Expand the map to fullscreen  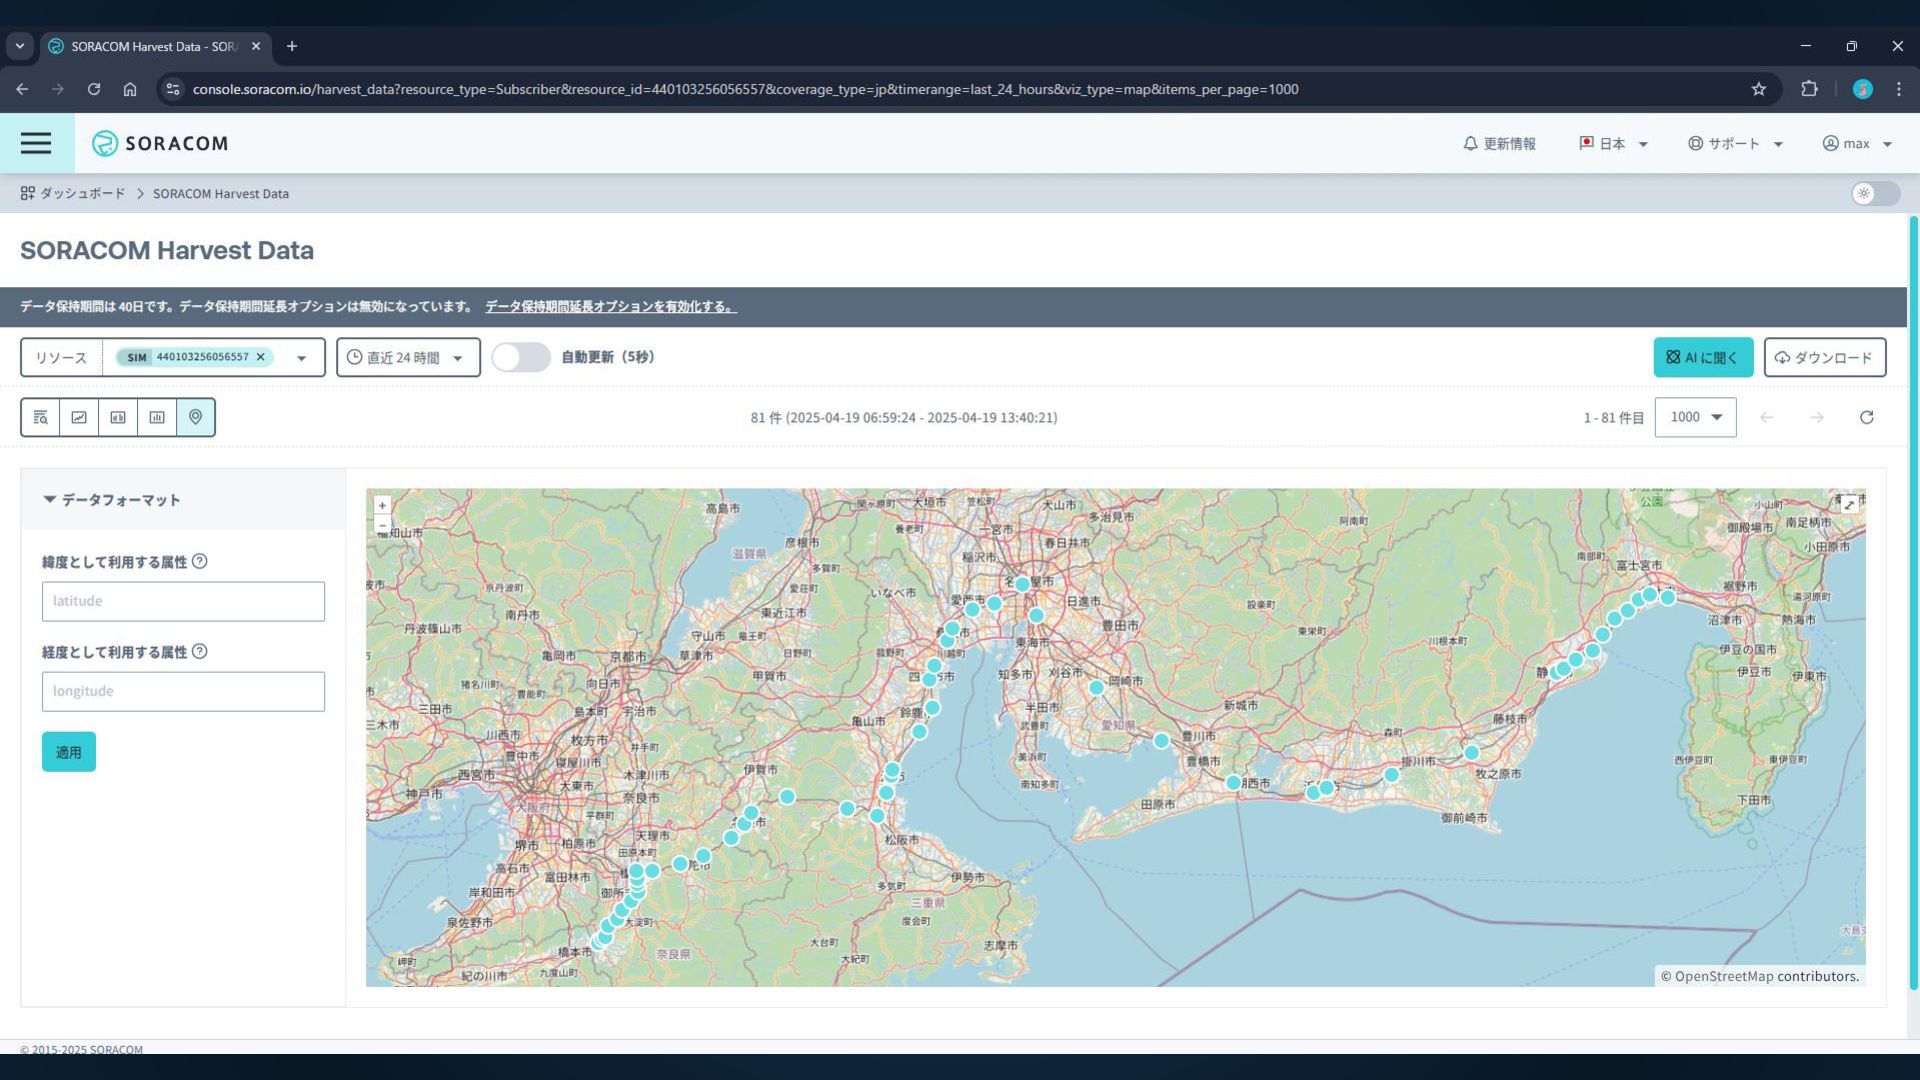[x=1849, y=504]
